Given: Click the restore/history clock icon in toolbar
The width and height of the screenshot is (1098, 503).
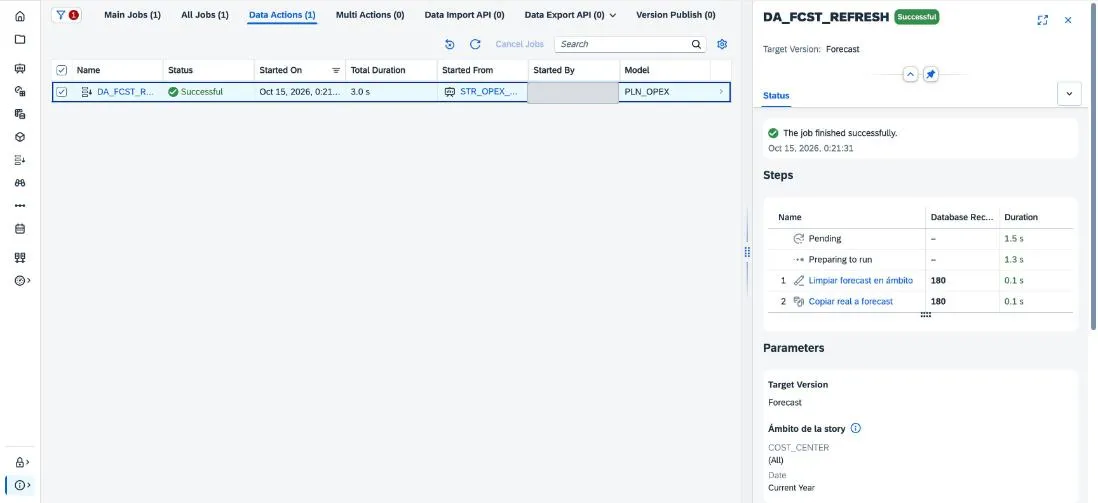Looking at the screenshot, I should point(450,44).
